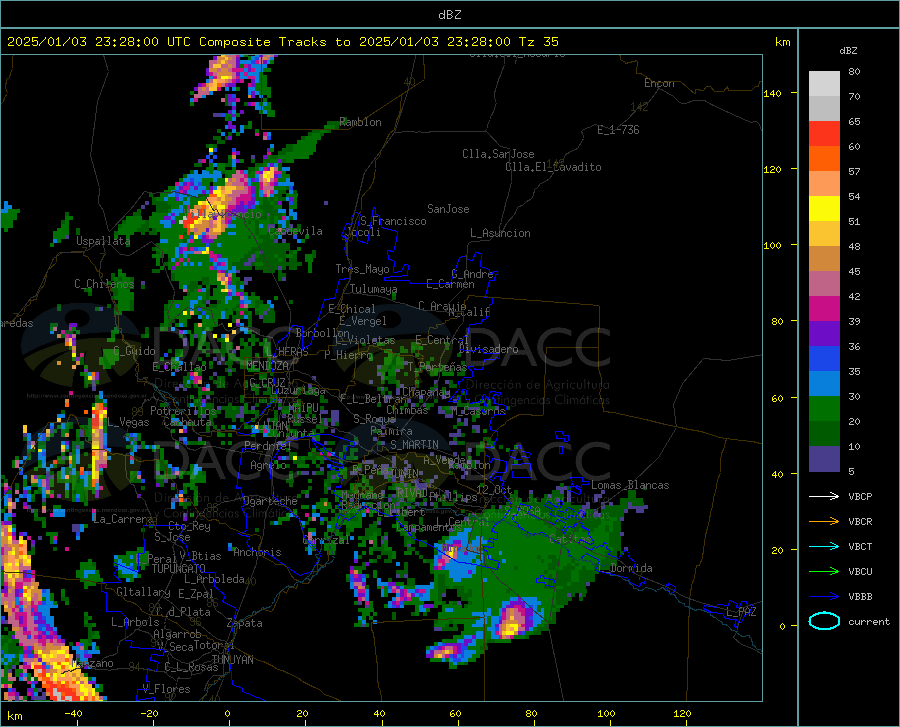The image size is (900, 727).
Task: Pick the magenta 39-42 dBZ swatch
Action: (x=824, y=309)
